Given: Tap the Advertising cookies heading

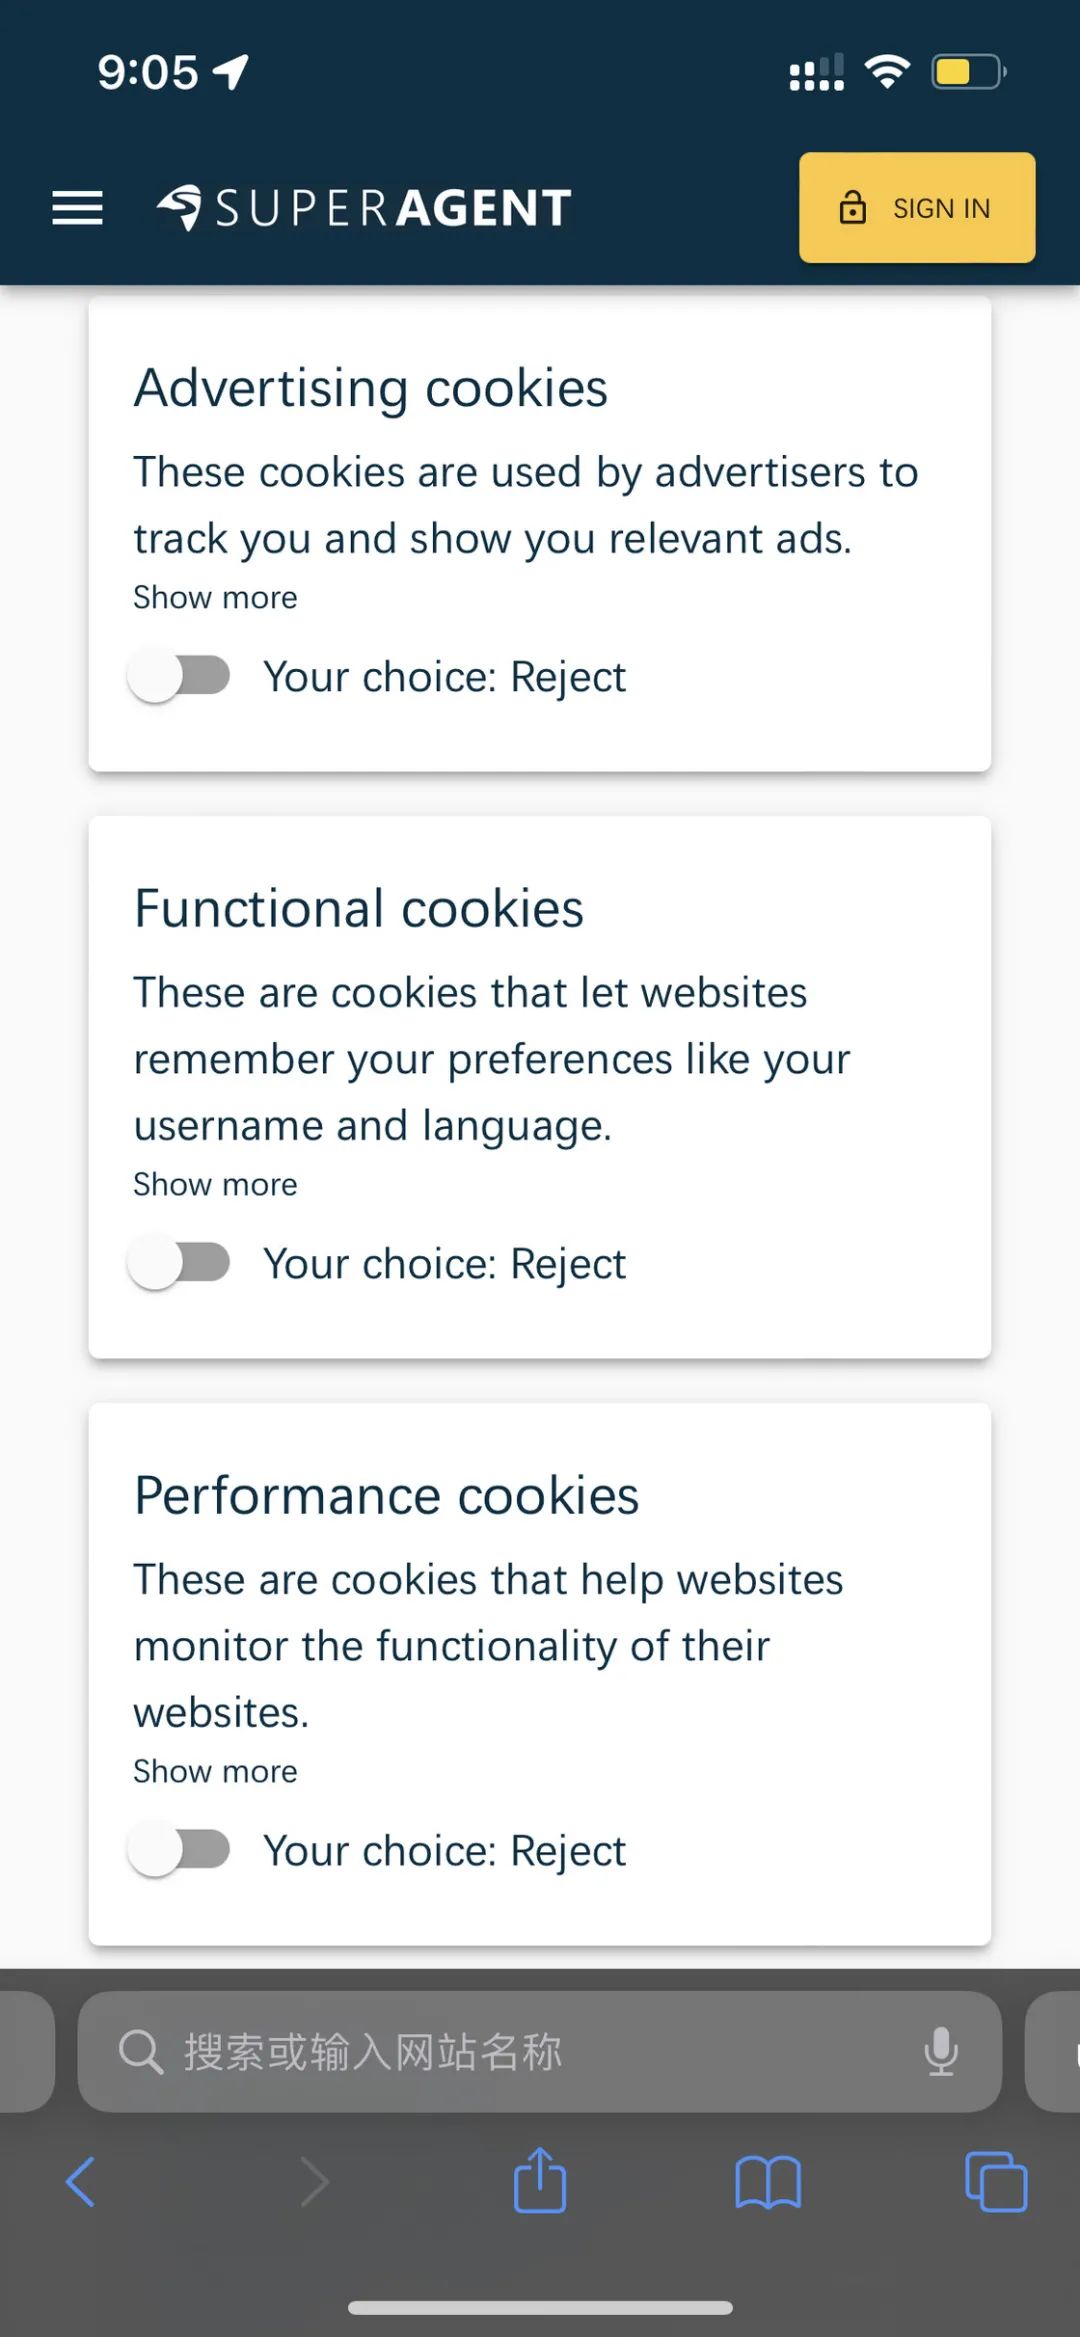Looking at the screenshot, I should tap(371, 388).
